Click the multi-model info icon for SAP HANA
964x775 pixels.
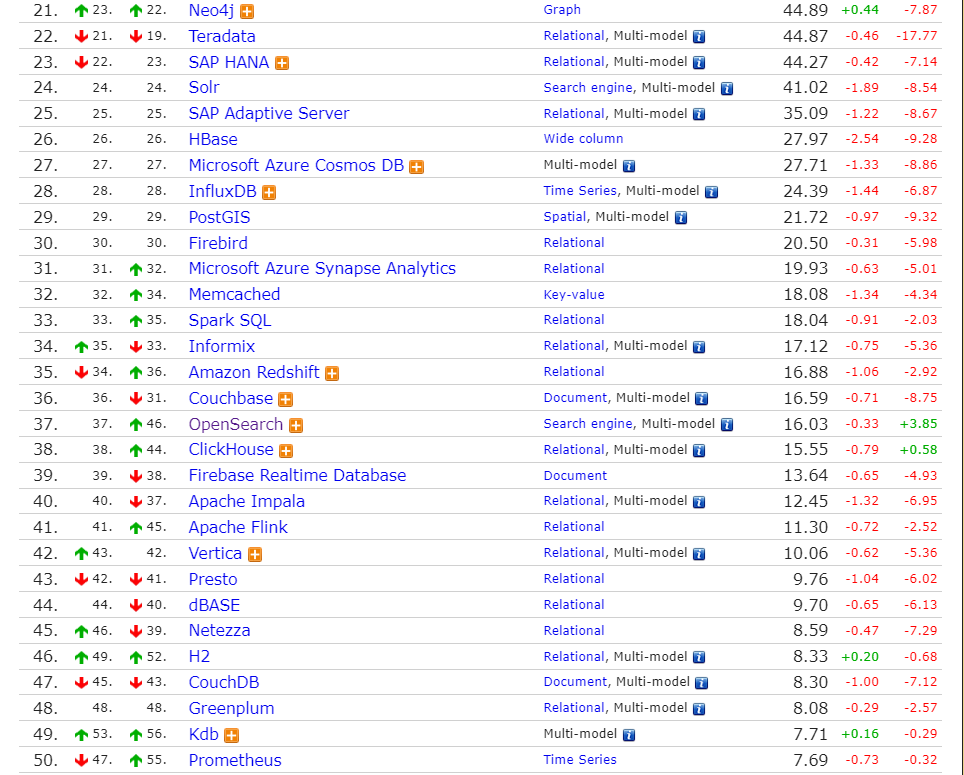(699, 63)
